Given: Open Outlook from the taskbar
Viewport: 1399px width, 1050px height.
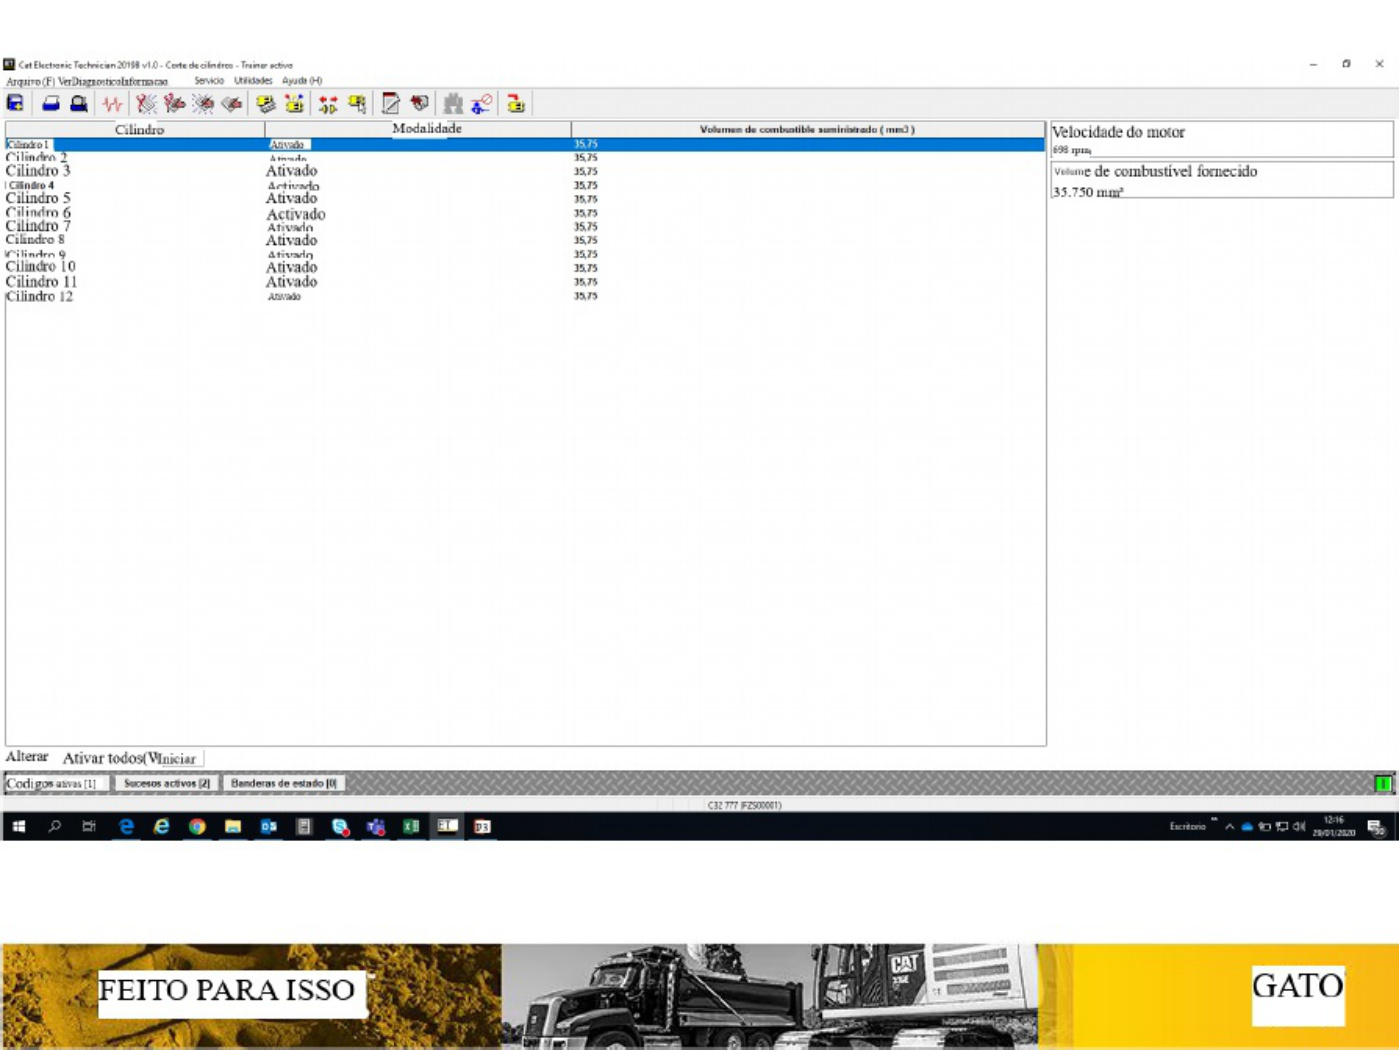Looking at the screenshot, I should 268,826.
